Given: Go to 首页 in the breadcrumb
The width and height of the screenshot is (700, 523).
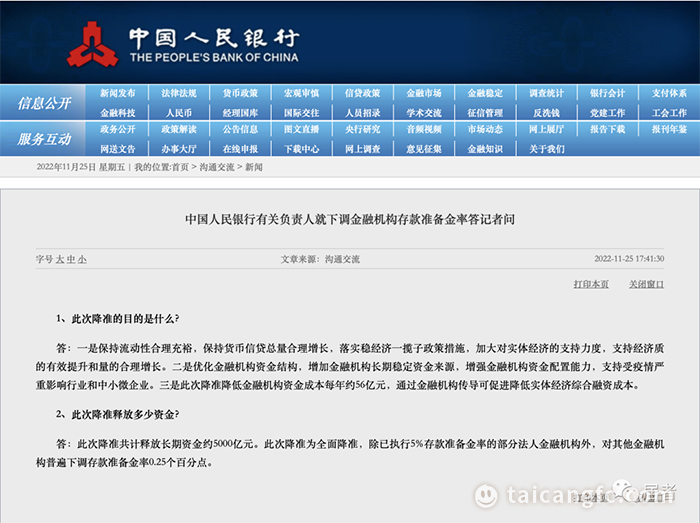Looking at the screenshot, I should click(180, 167).
